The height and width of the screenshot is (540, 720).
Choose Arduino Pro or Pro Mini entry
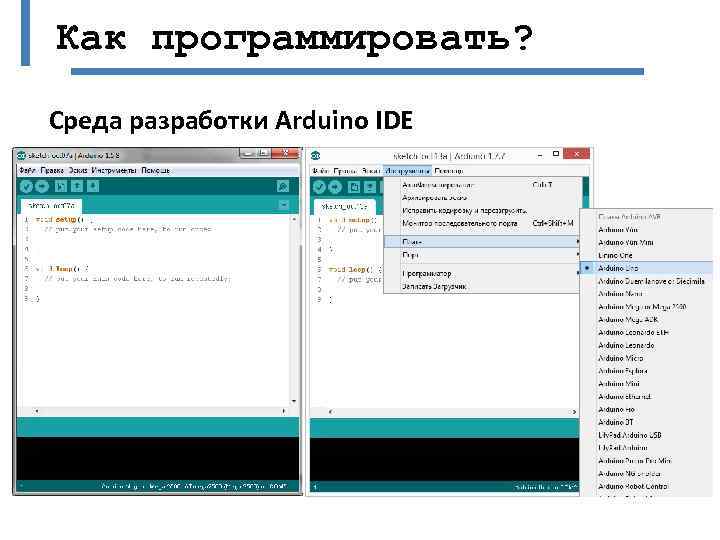coord(647,461)
